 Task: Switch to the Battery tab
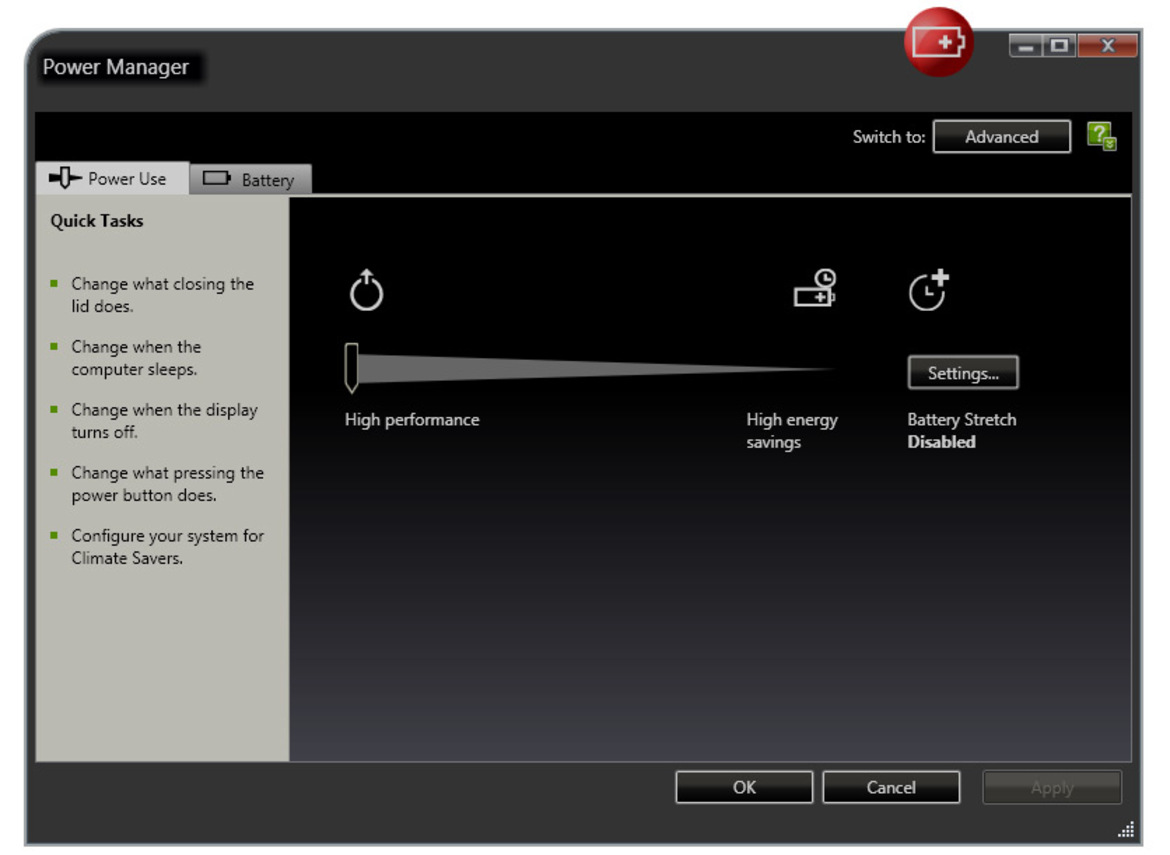coord(251,180)
